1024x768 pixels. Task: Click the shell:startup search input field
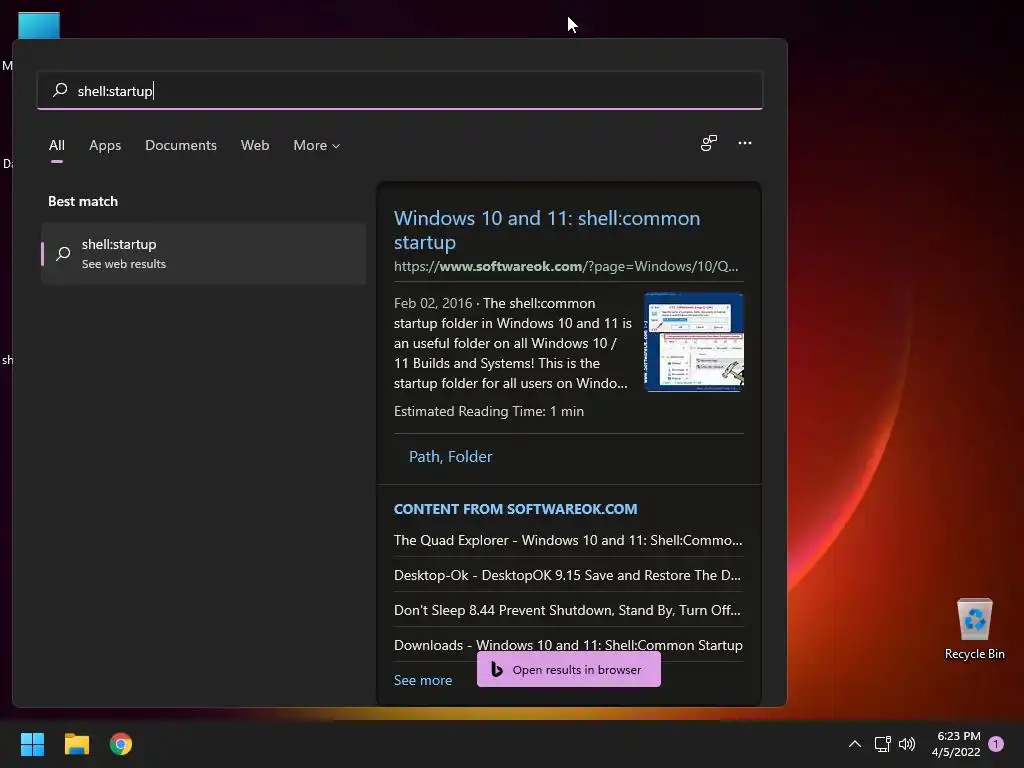tap(400, 90)
